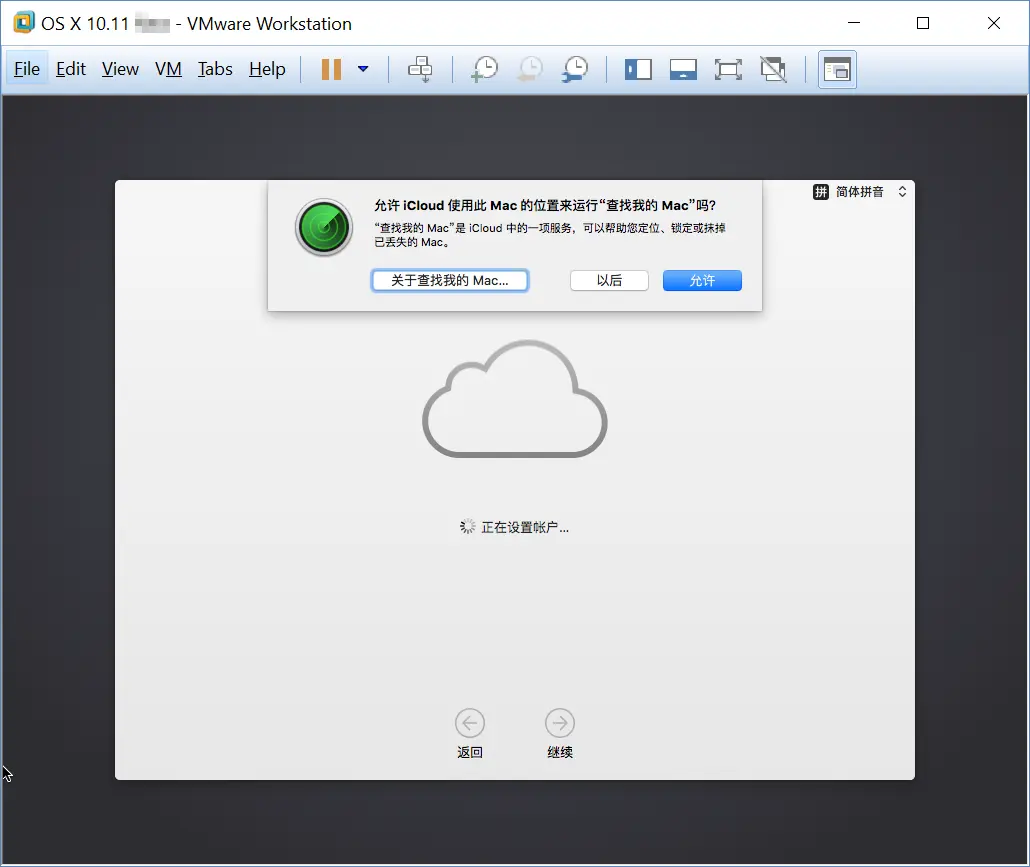Click 允许 to allow Find My Mac
The image size is (1030, 867).
[702, 280]
